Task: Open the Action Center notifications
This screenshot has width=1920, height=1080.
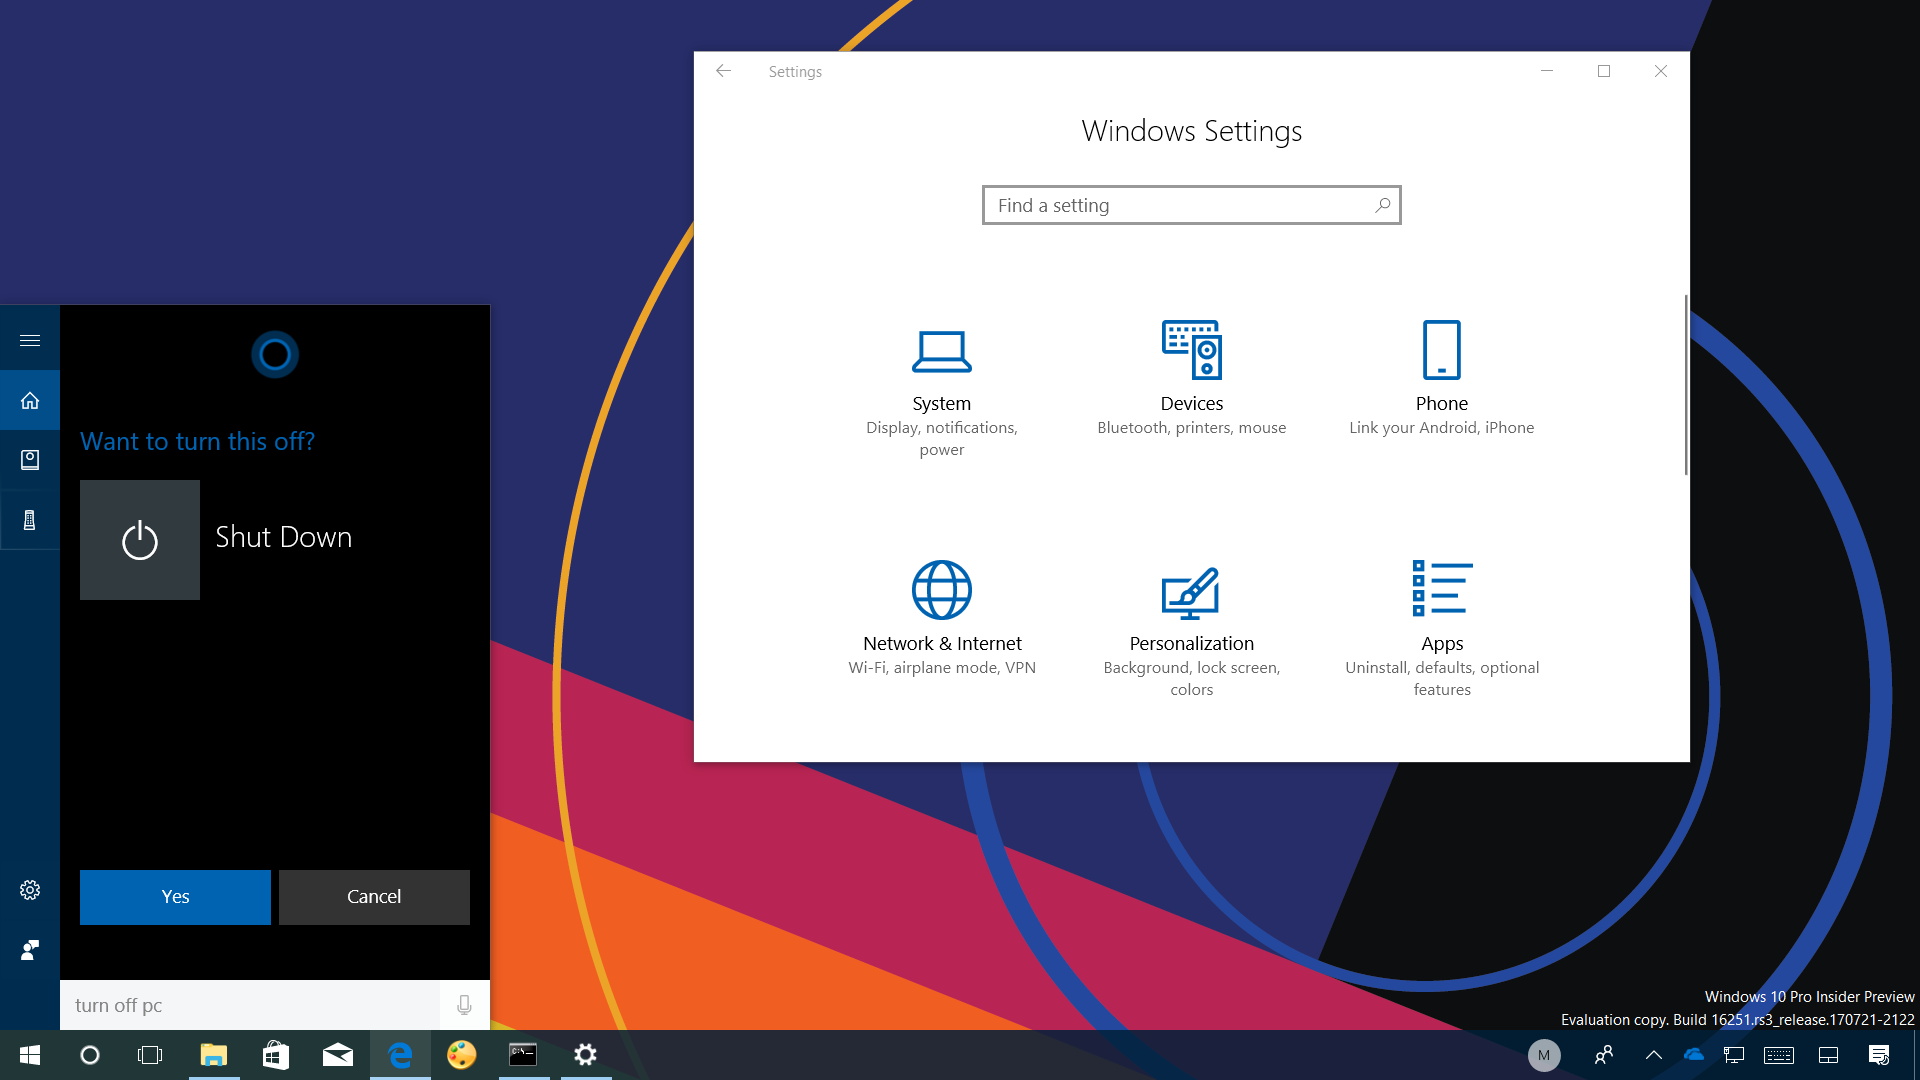Action: pyautogui.click(x=1879, y=1055)
